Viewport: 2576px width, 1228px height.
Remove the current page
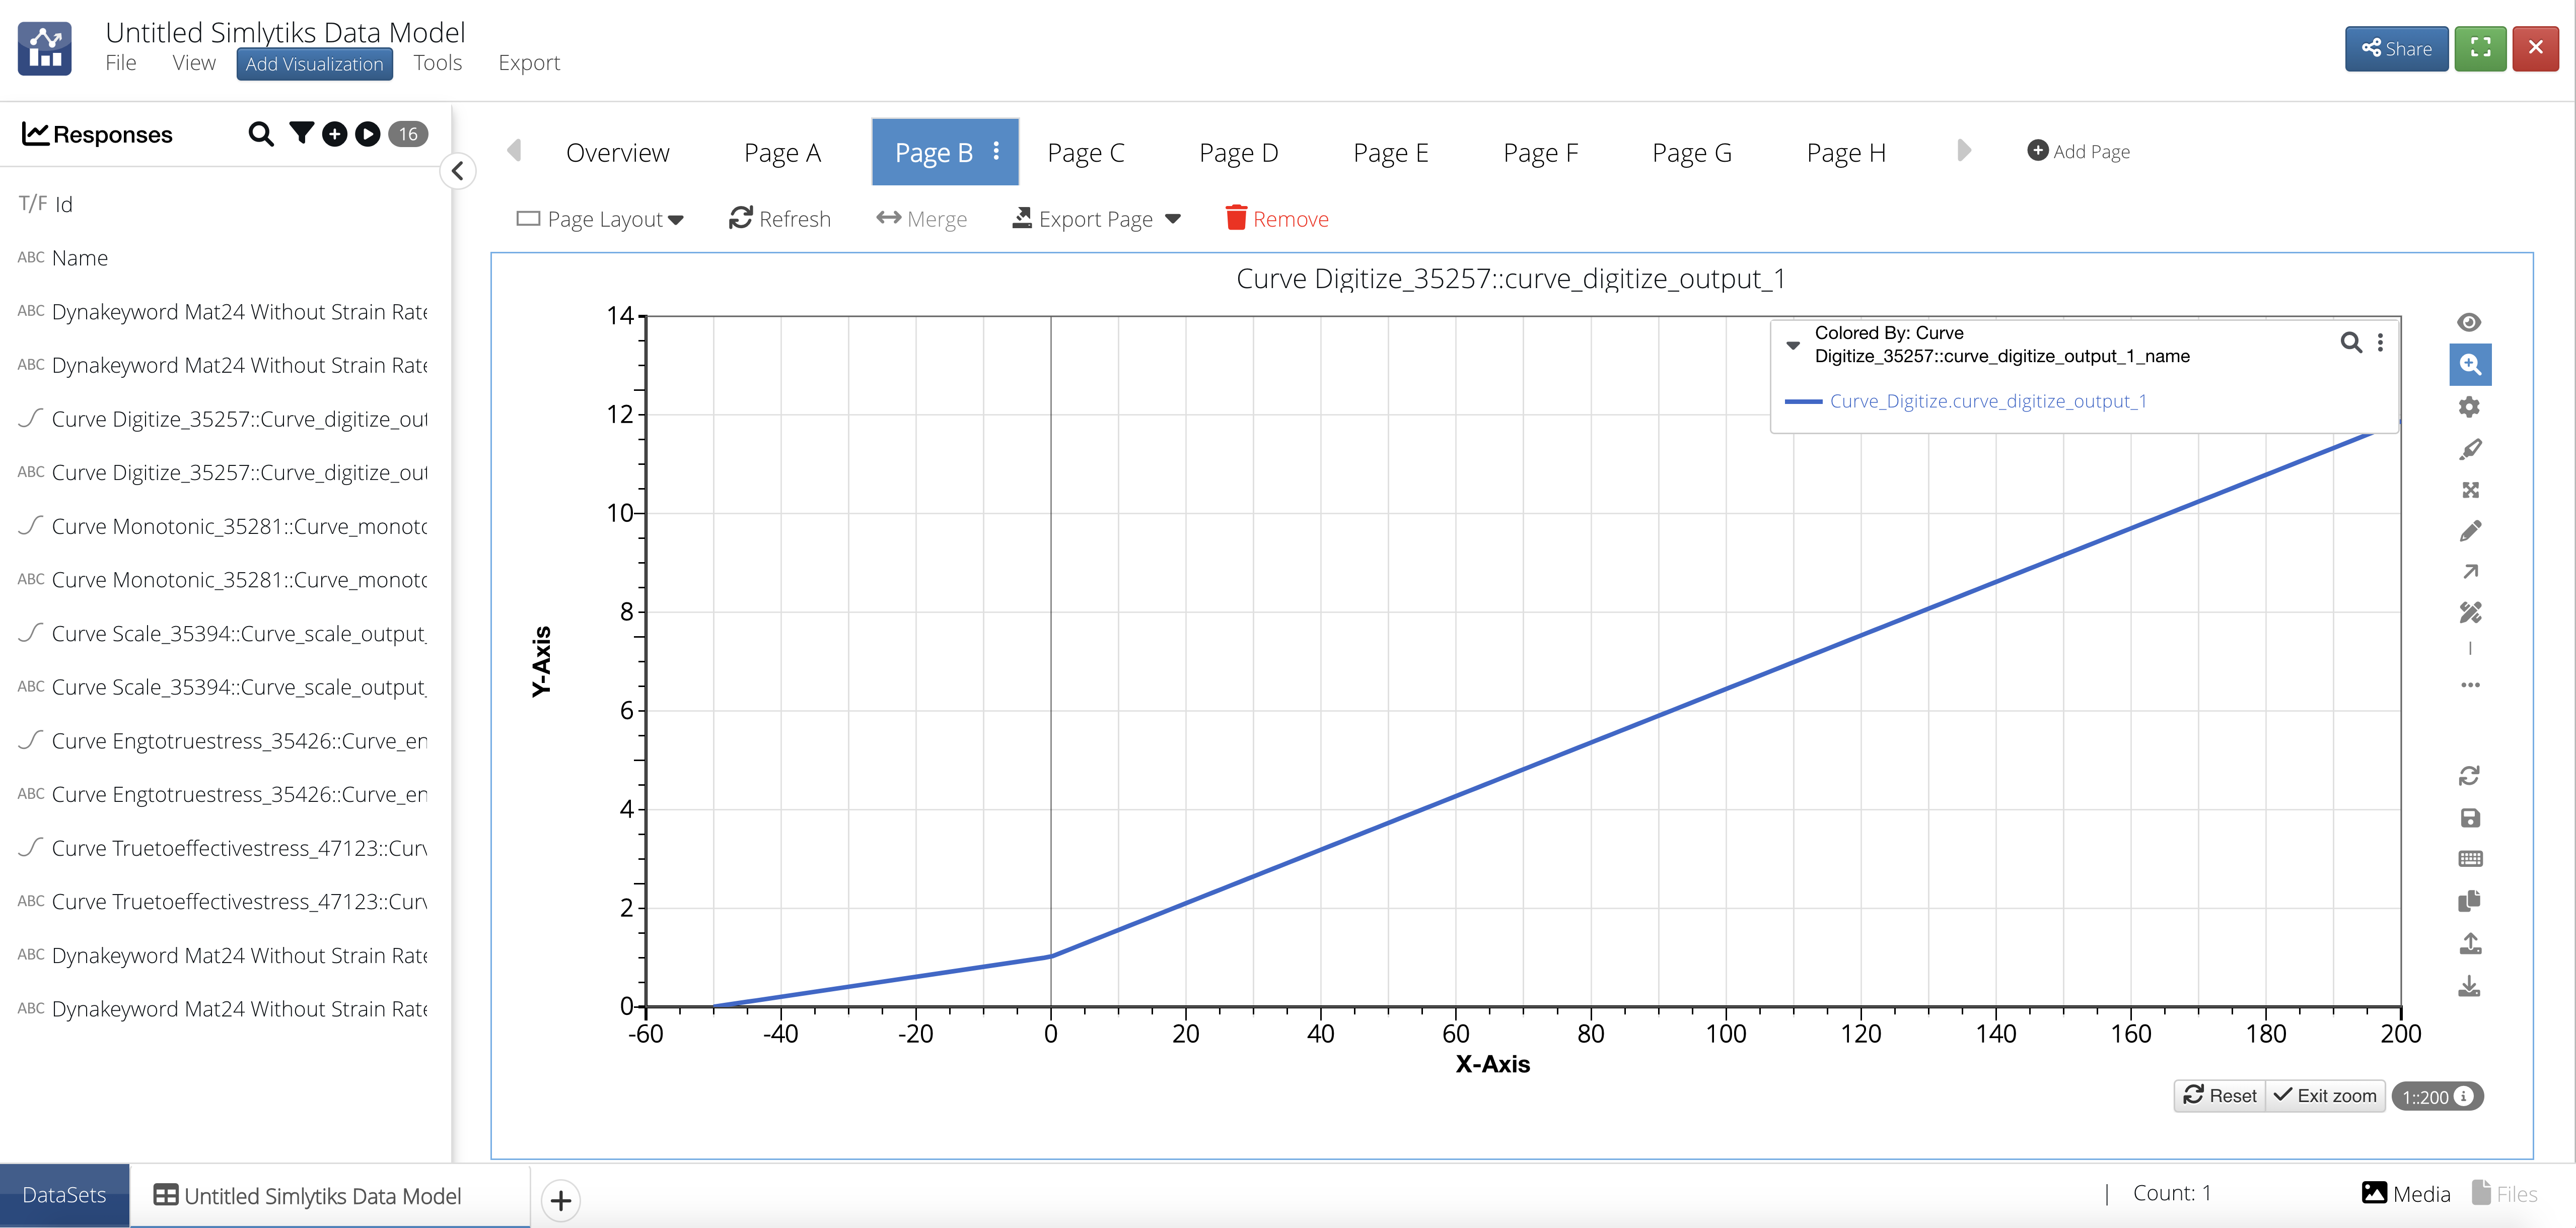[x=1277, y=219]
